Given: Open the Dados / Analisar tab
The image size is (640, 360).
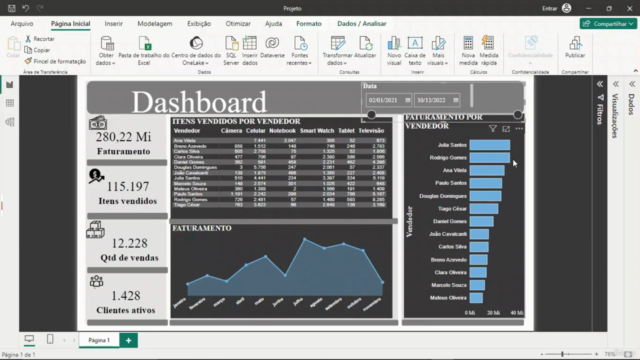Looking at the screenshot, I should pos(362,24).
